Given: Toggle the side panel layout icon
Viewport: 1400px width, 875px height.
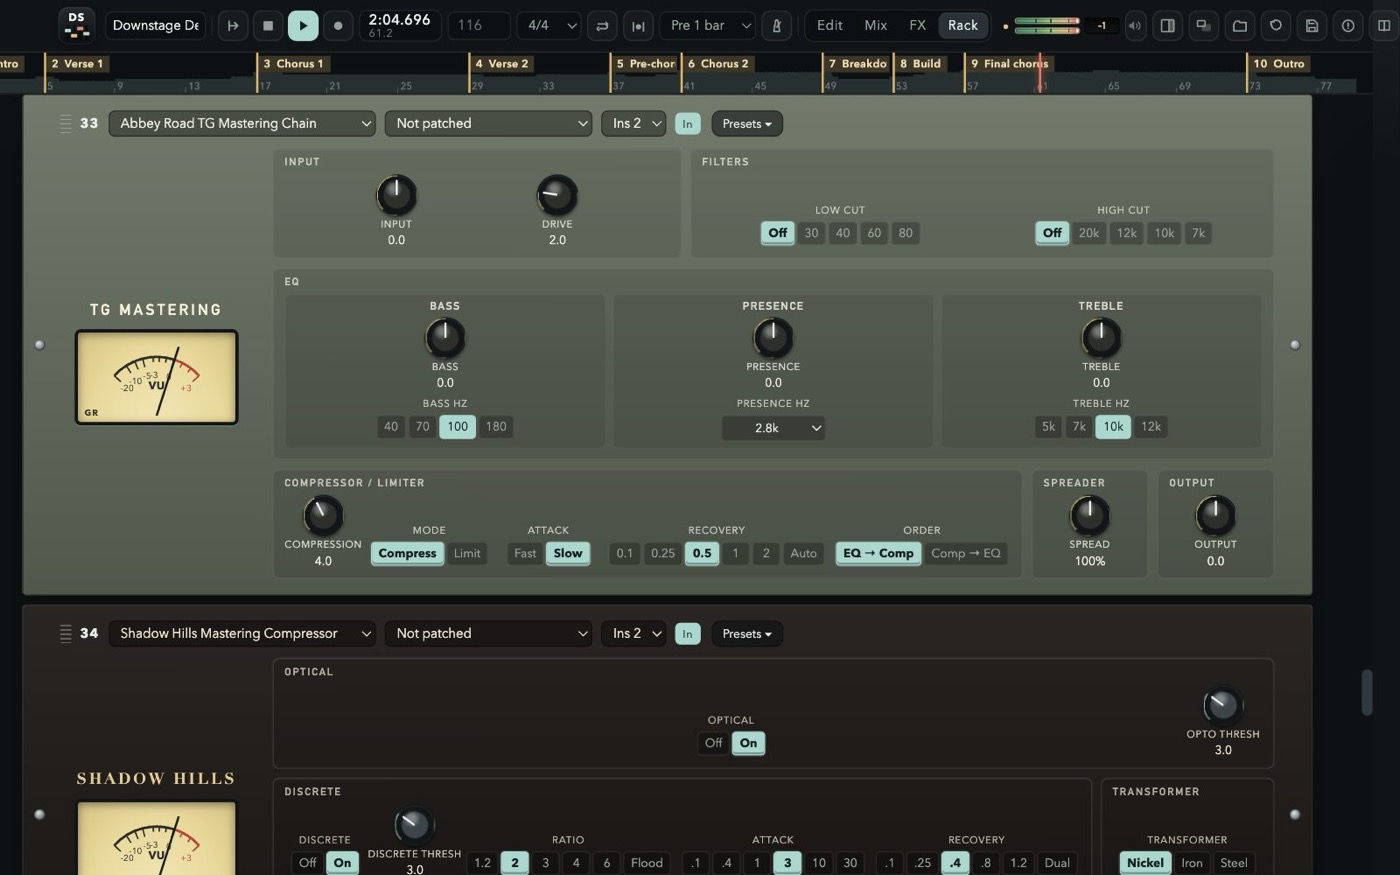Looking at the screenshot, I should [1167, 25].
